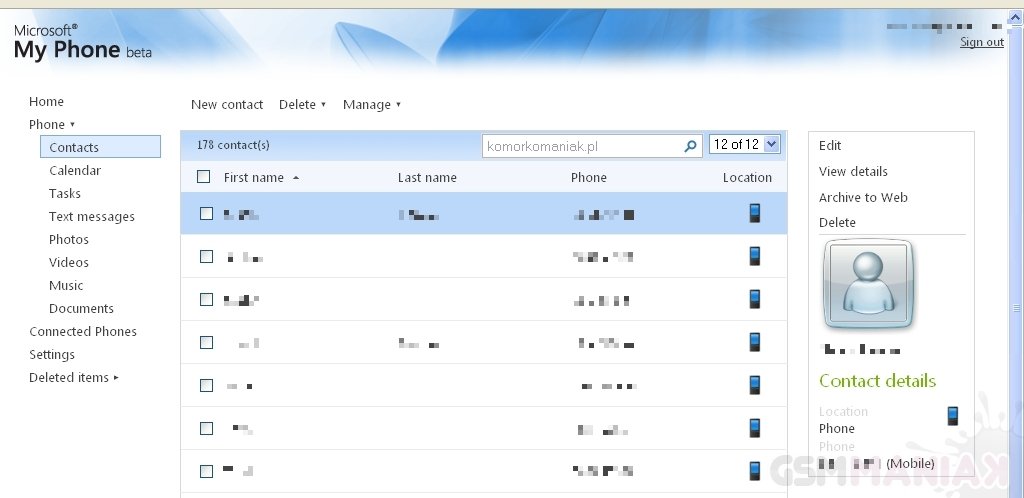Click phone location icon in sixth contact row
This screenshot has height=498, width=1024.
(x=754, y=428)
